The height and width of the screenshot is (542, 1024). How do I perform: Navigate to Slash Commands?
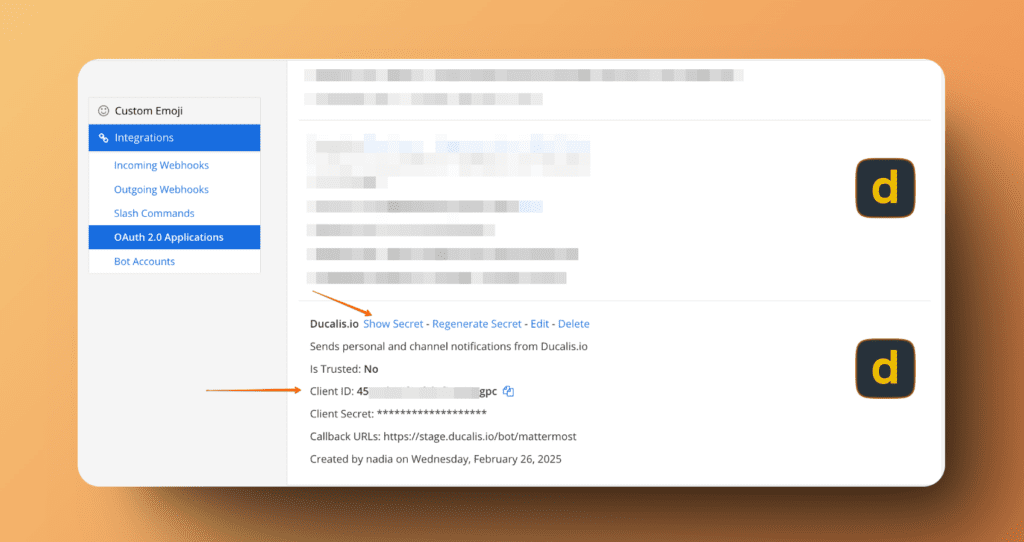154,213
